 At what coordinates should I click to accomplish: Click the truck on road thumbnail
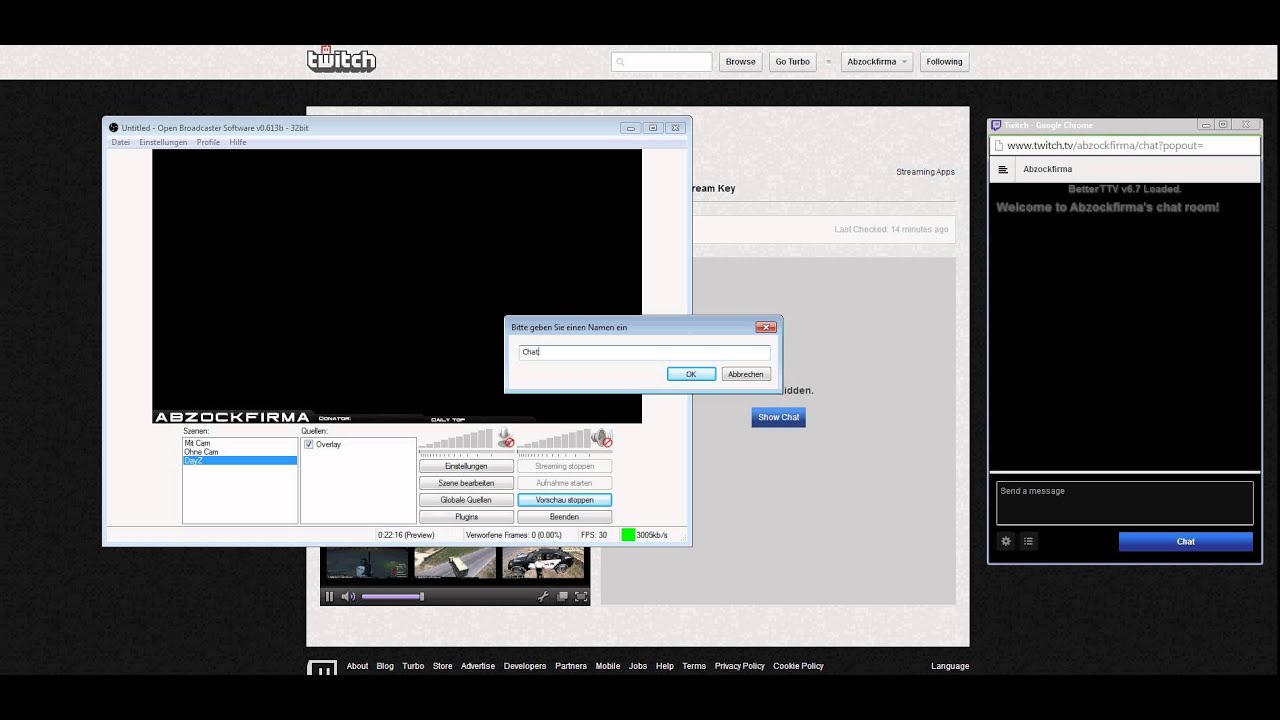coord(455,562)
